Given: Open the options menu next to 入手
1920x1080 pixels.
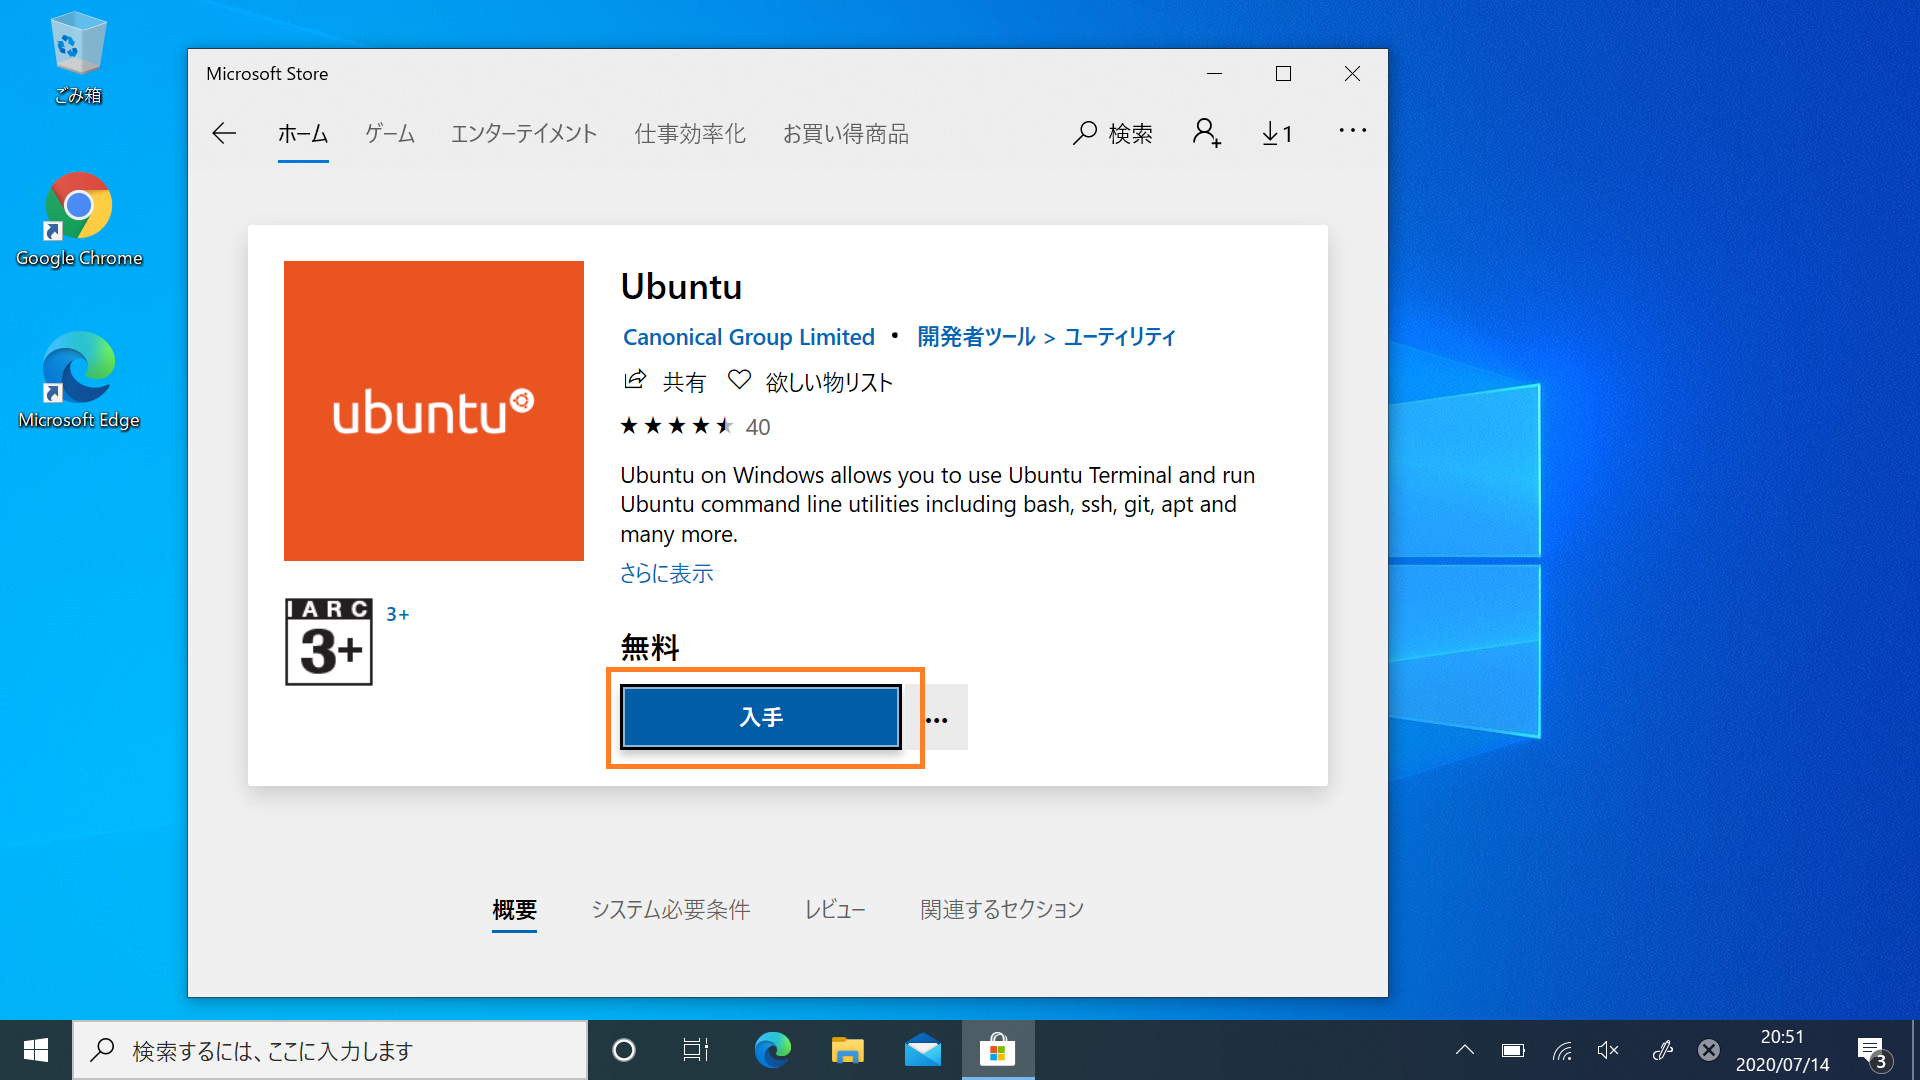Looking at the screenshot, I should 937,717.
